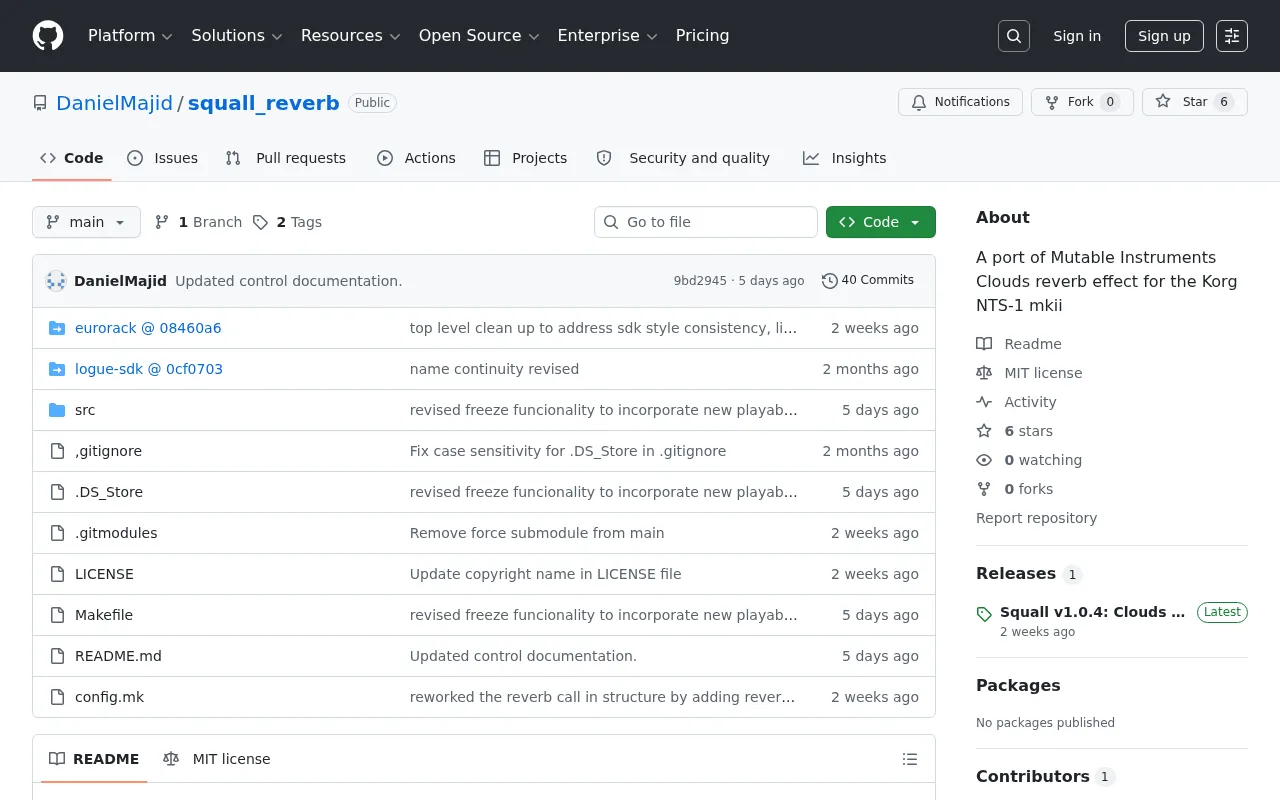Screen dimensions: 1280x800
Task: Open the GitHub home logo
Action: (48, 36)
